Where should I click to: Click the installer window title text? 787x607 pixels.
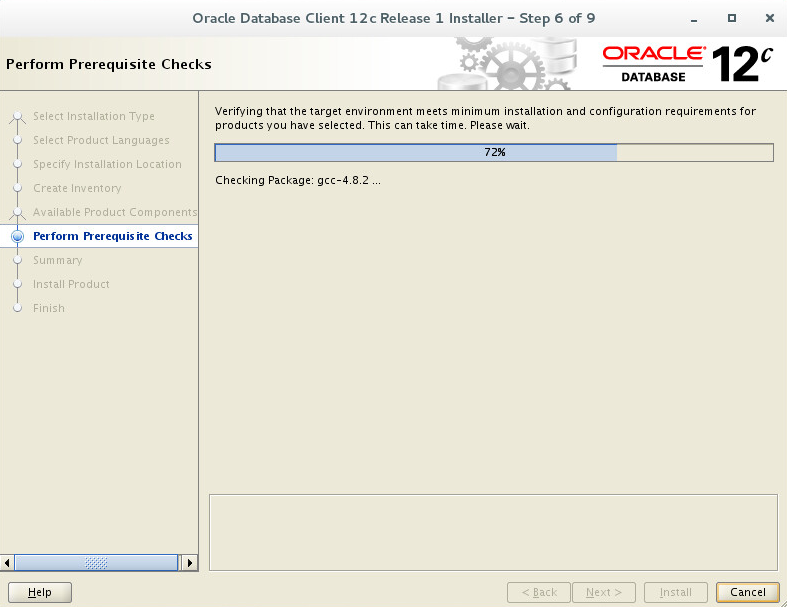pyautogui.click(x=394, y=19)
